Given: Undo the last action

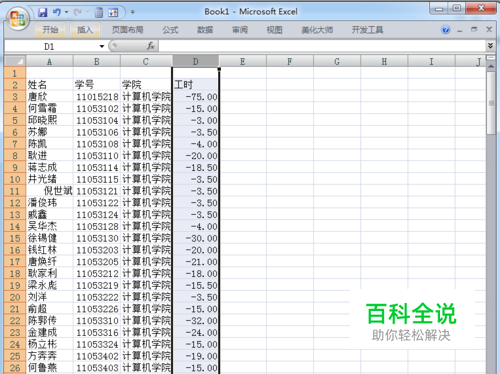Looking at the screenshot, I should [57, 12].
